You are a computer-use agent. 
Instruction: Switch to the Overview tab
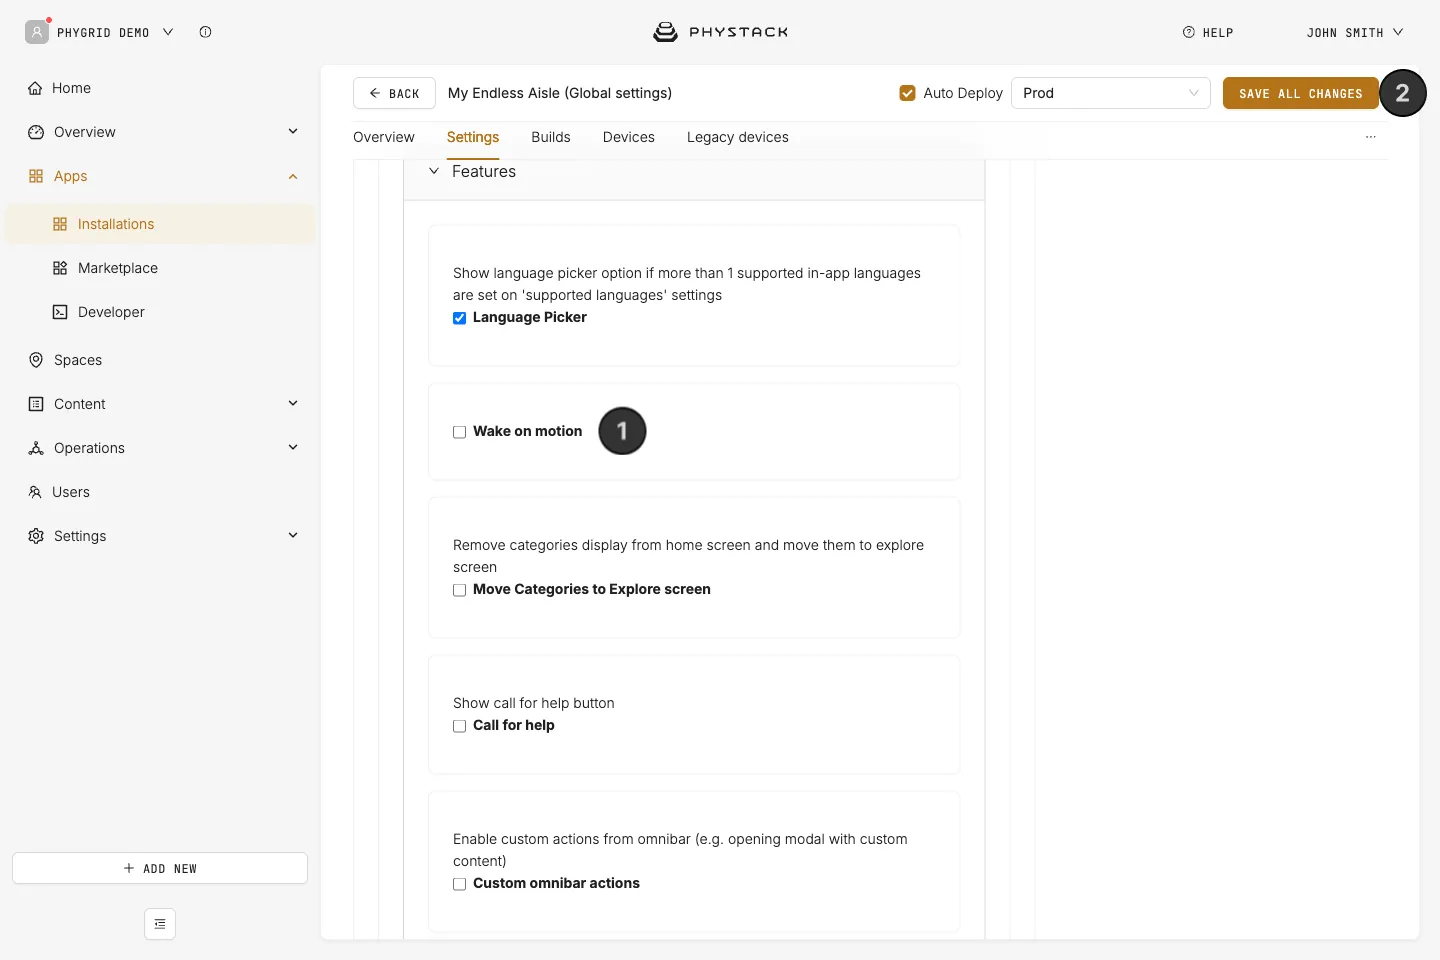click(384, 137)
